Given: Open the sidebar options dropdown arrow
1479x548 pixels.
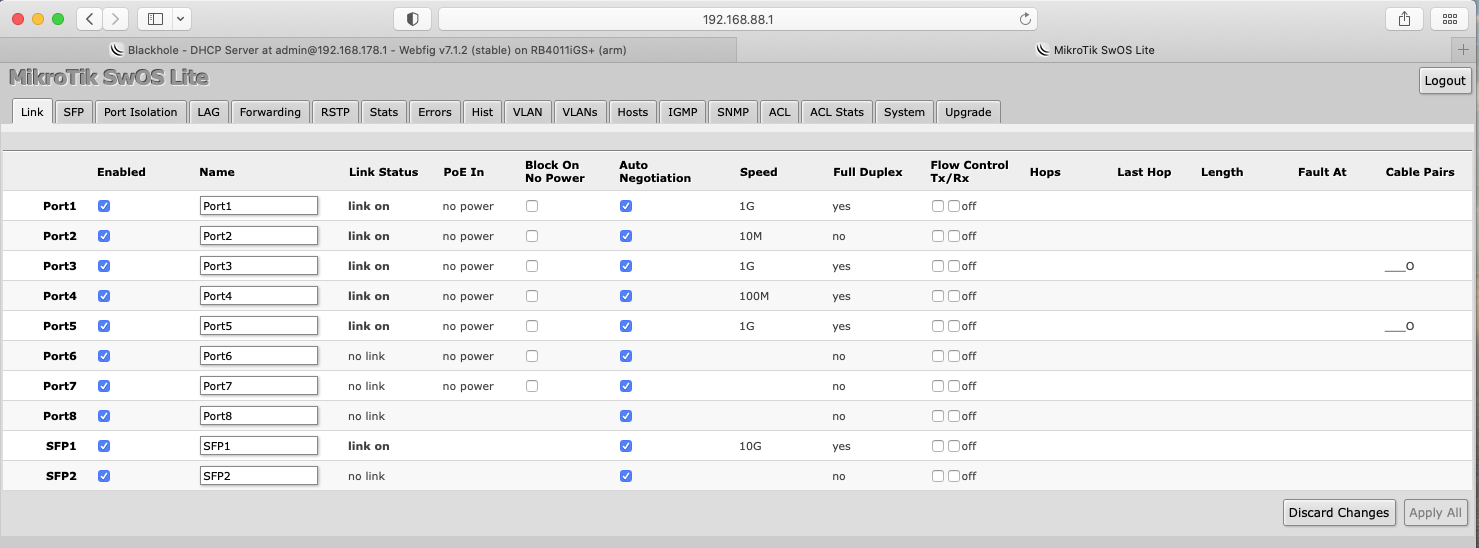Looking at the screenshot, I should coord(181,19).
